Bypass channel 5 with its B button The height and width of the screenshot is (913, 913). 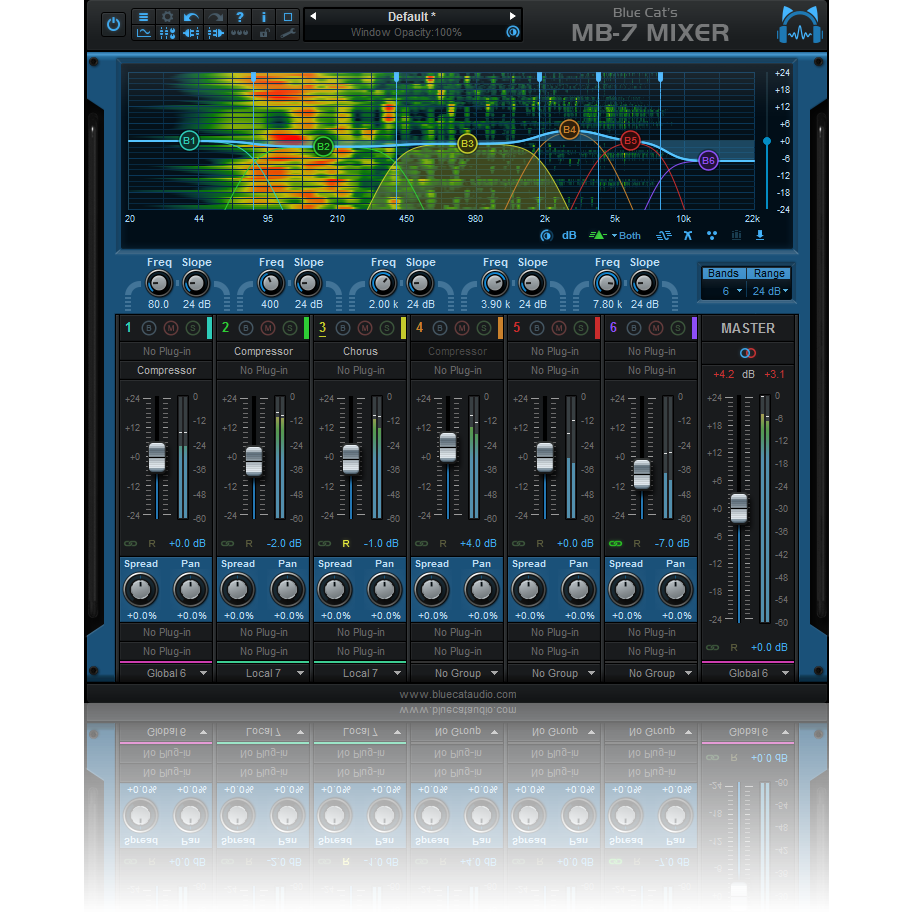539,328
